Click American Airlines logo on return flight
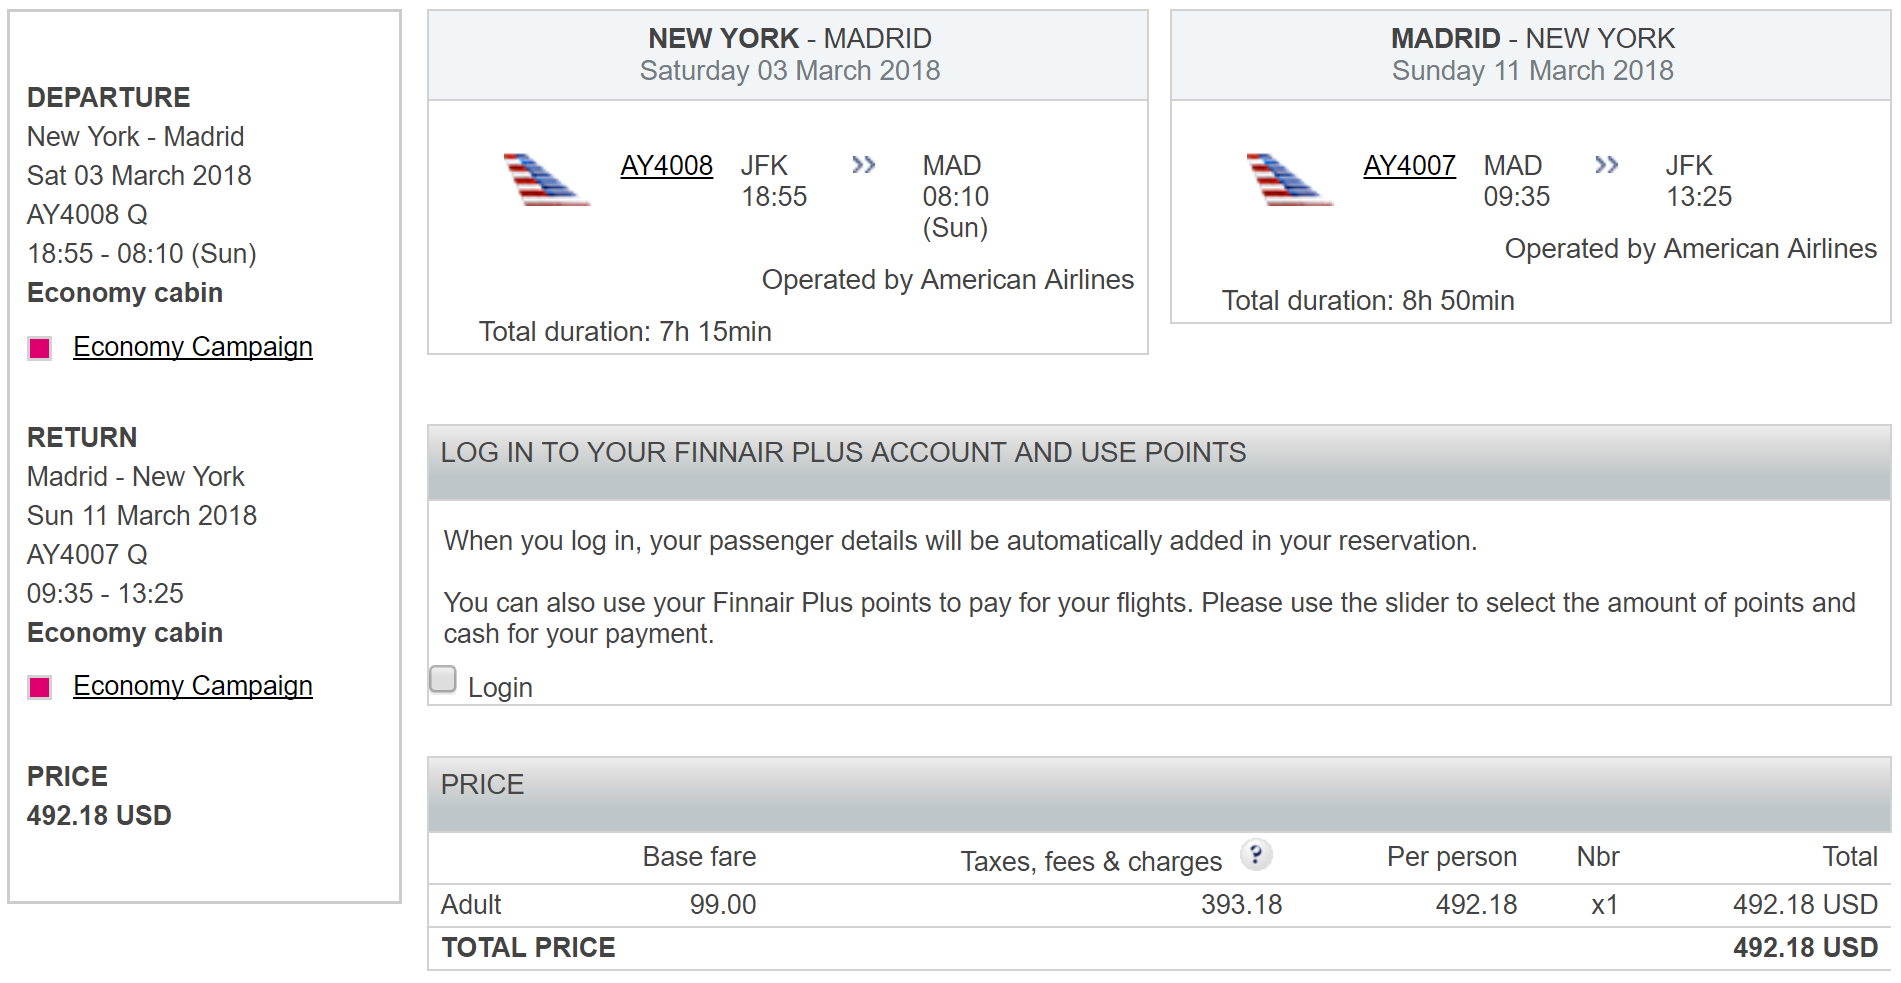 [x=1288, y=180]
